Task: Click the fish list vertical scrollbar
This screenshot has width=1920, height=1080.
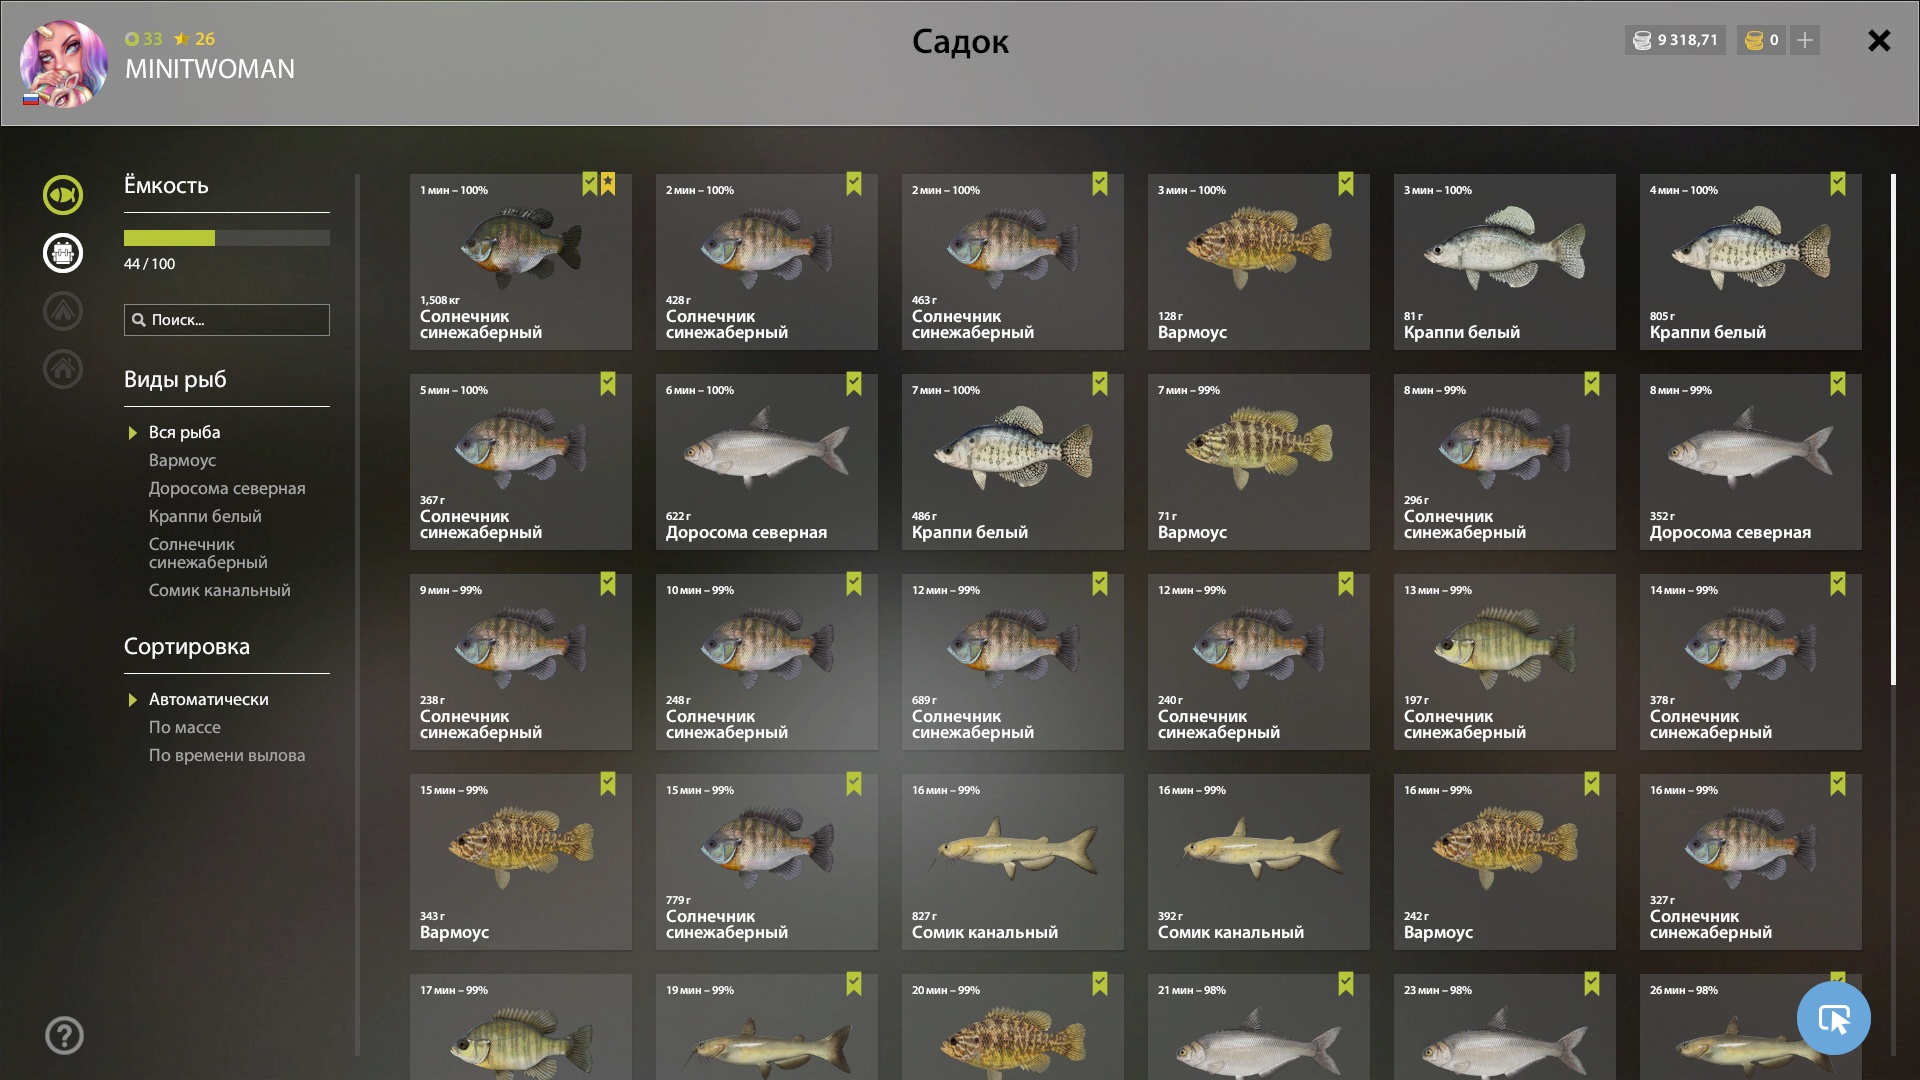Action: click(x=1893, y=430)
